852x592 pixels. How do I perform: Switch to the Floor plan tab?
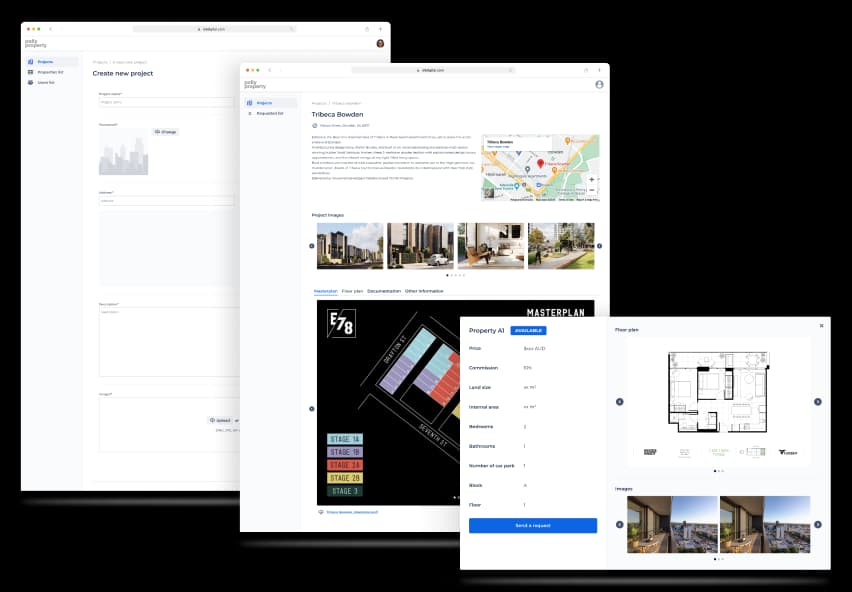[x=352, y=291]
